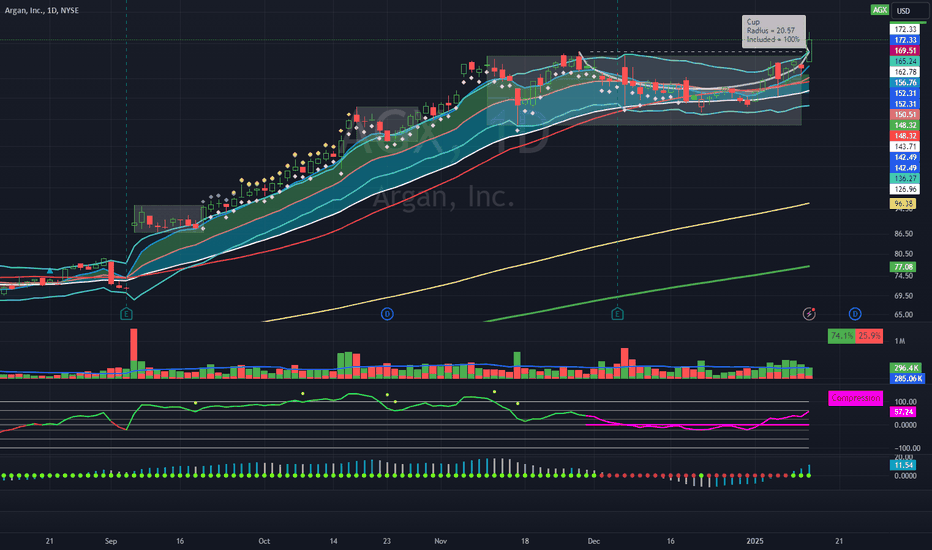The height and width of the screenshot is (550, 932).
Task: Select the 162.78 price label
Action: click(905, 72)
